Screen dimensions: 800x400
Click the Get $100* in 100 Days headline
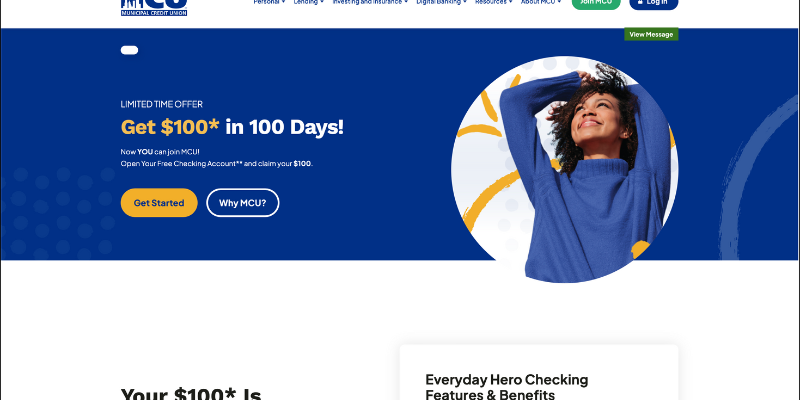click(232, 127)
